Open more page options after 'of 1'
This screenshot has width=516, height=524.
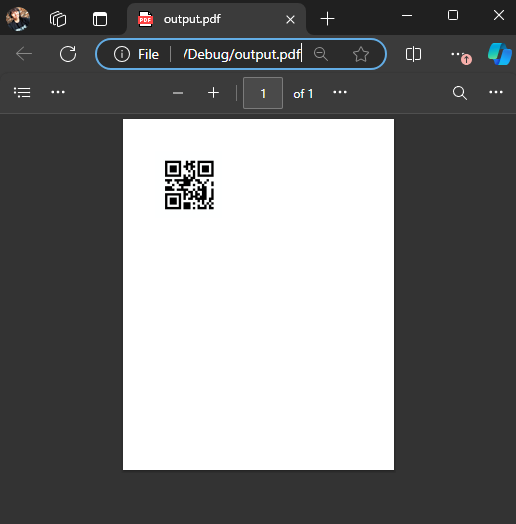(x=340, y=92)
